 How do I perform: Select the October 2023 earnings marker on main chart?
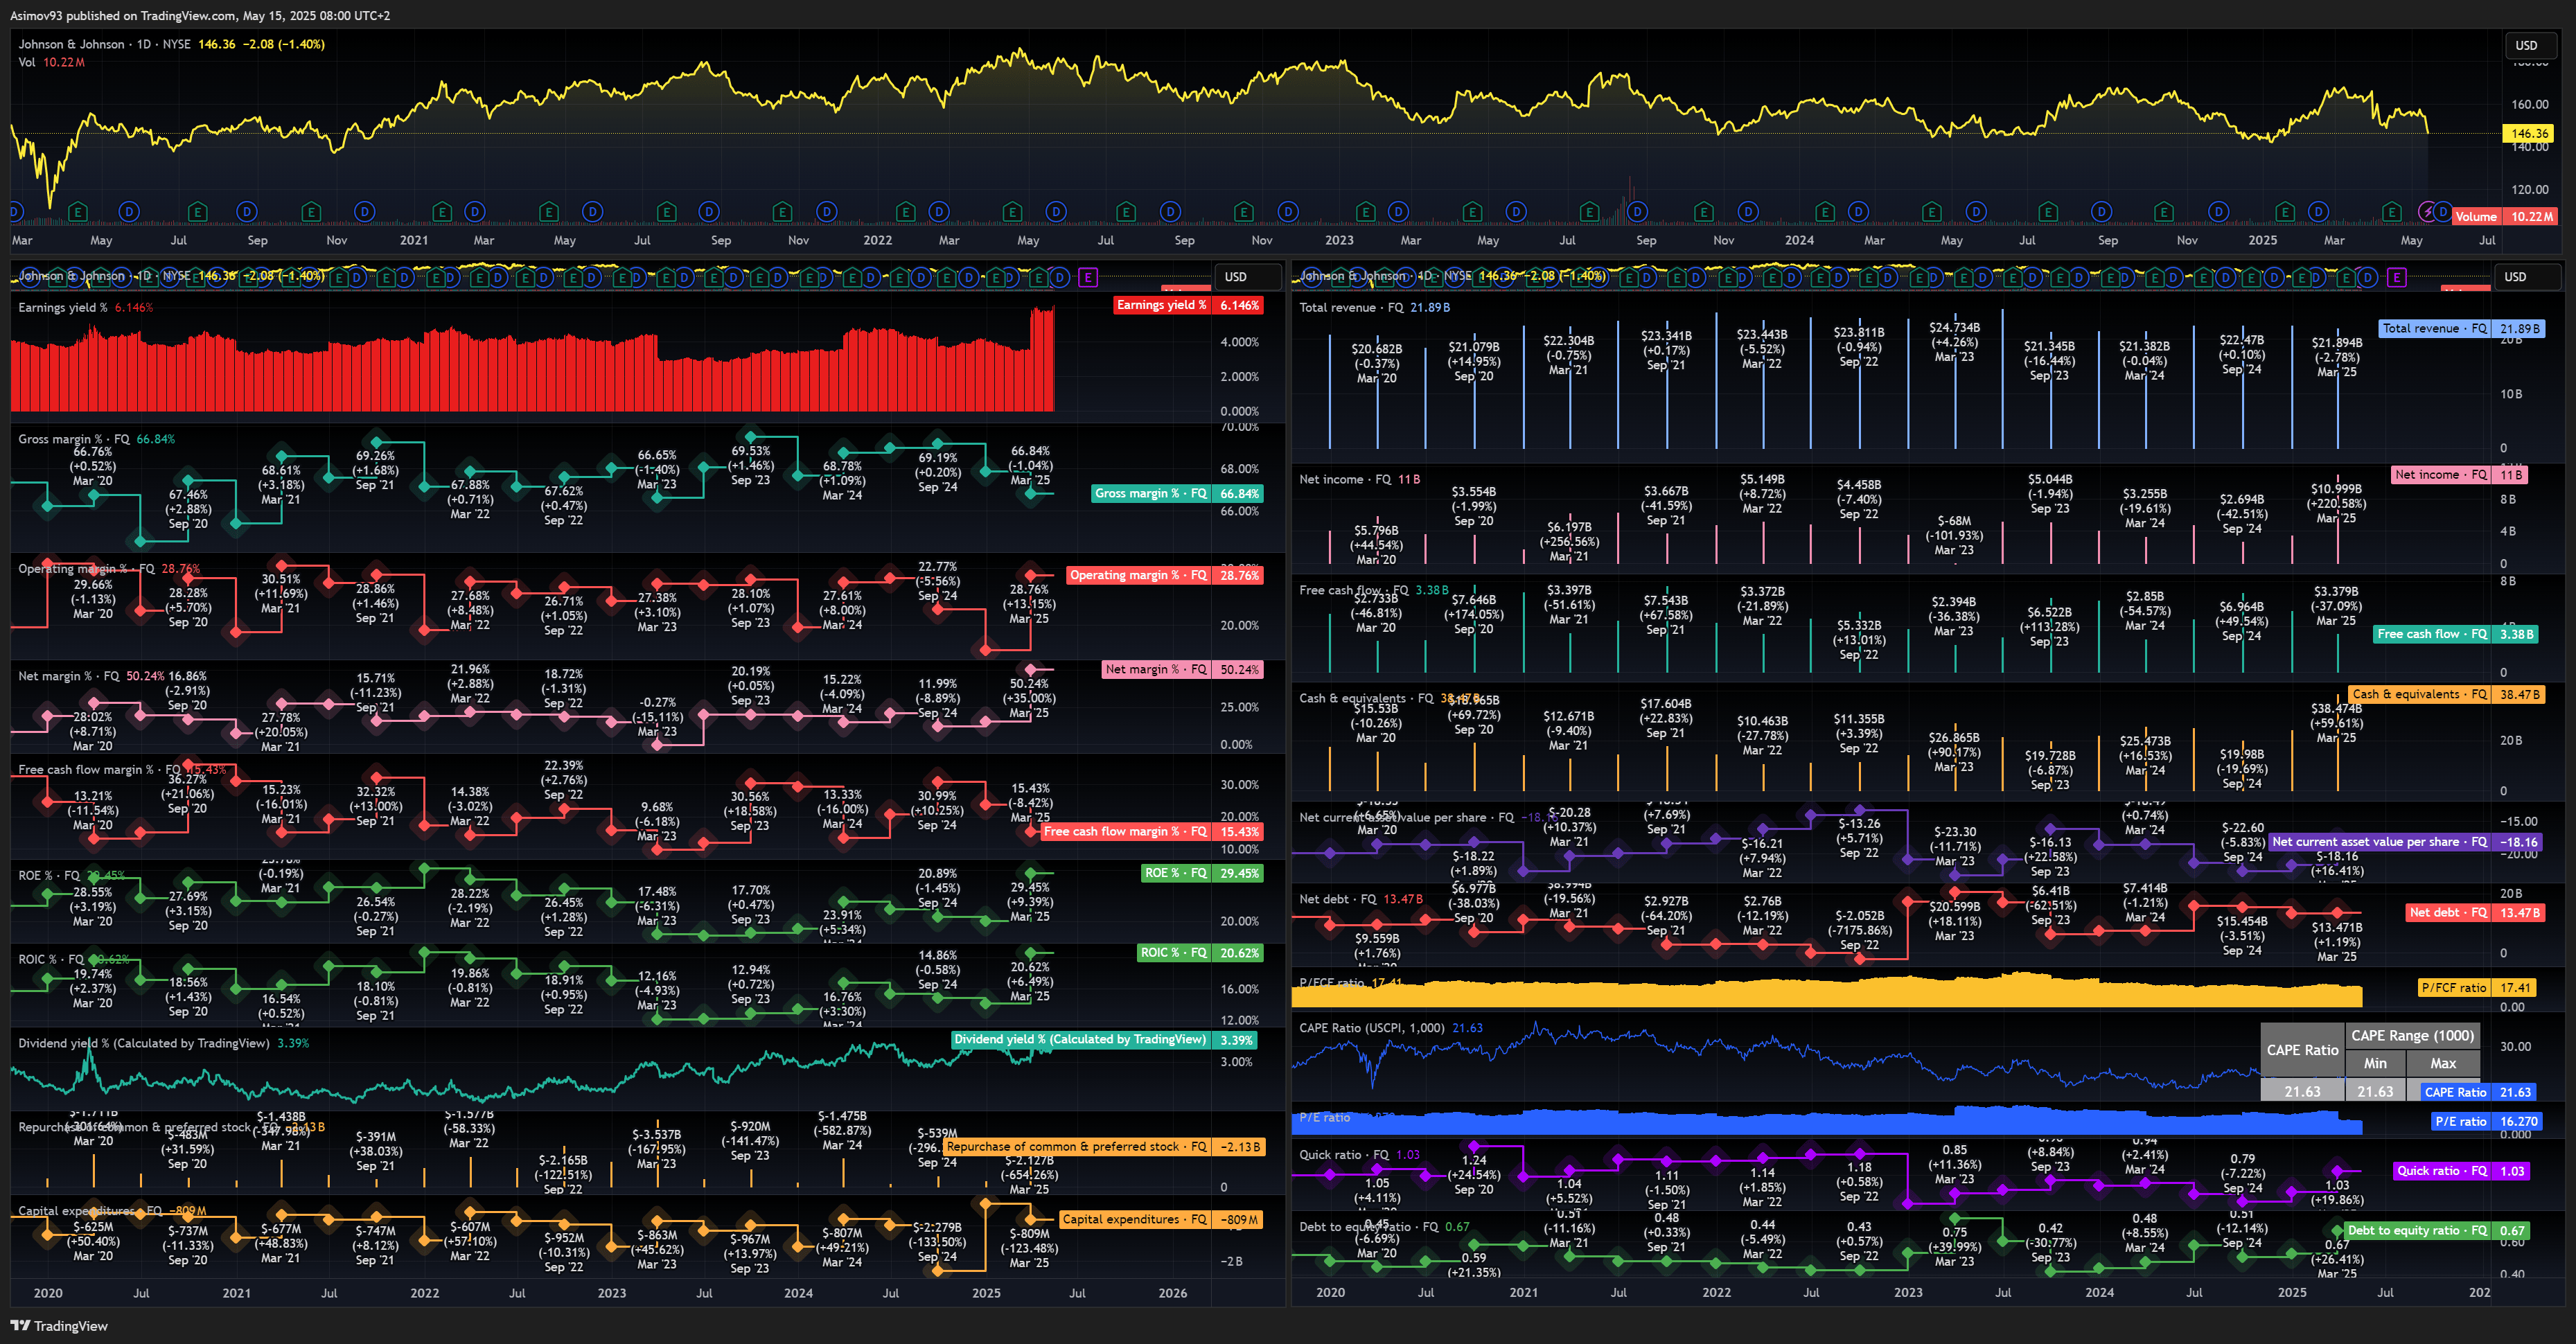click(1704, 212)
